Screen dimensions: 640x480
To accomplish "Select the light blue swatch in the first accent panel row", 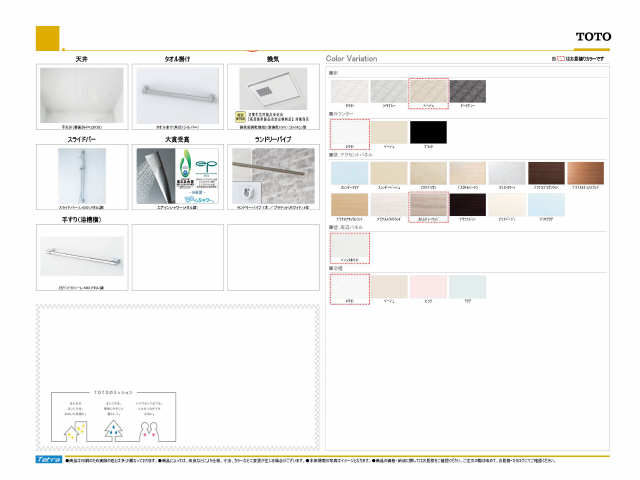I will [349, 174].
